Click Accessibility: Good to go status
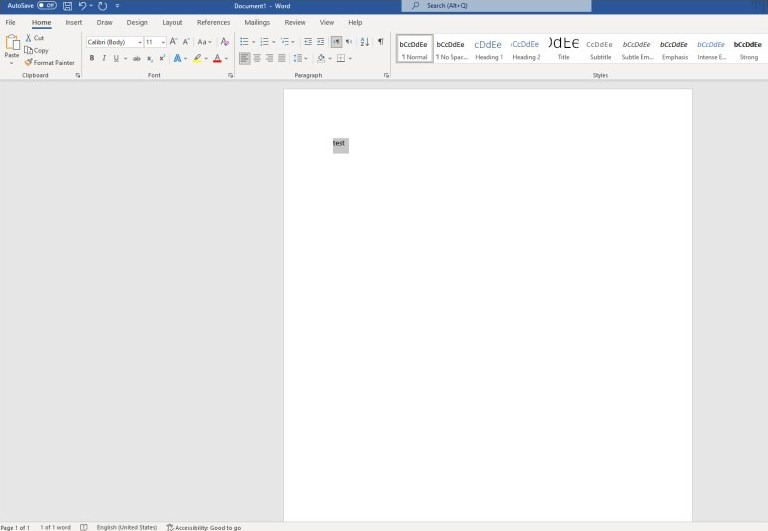 point(204,528)
